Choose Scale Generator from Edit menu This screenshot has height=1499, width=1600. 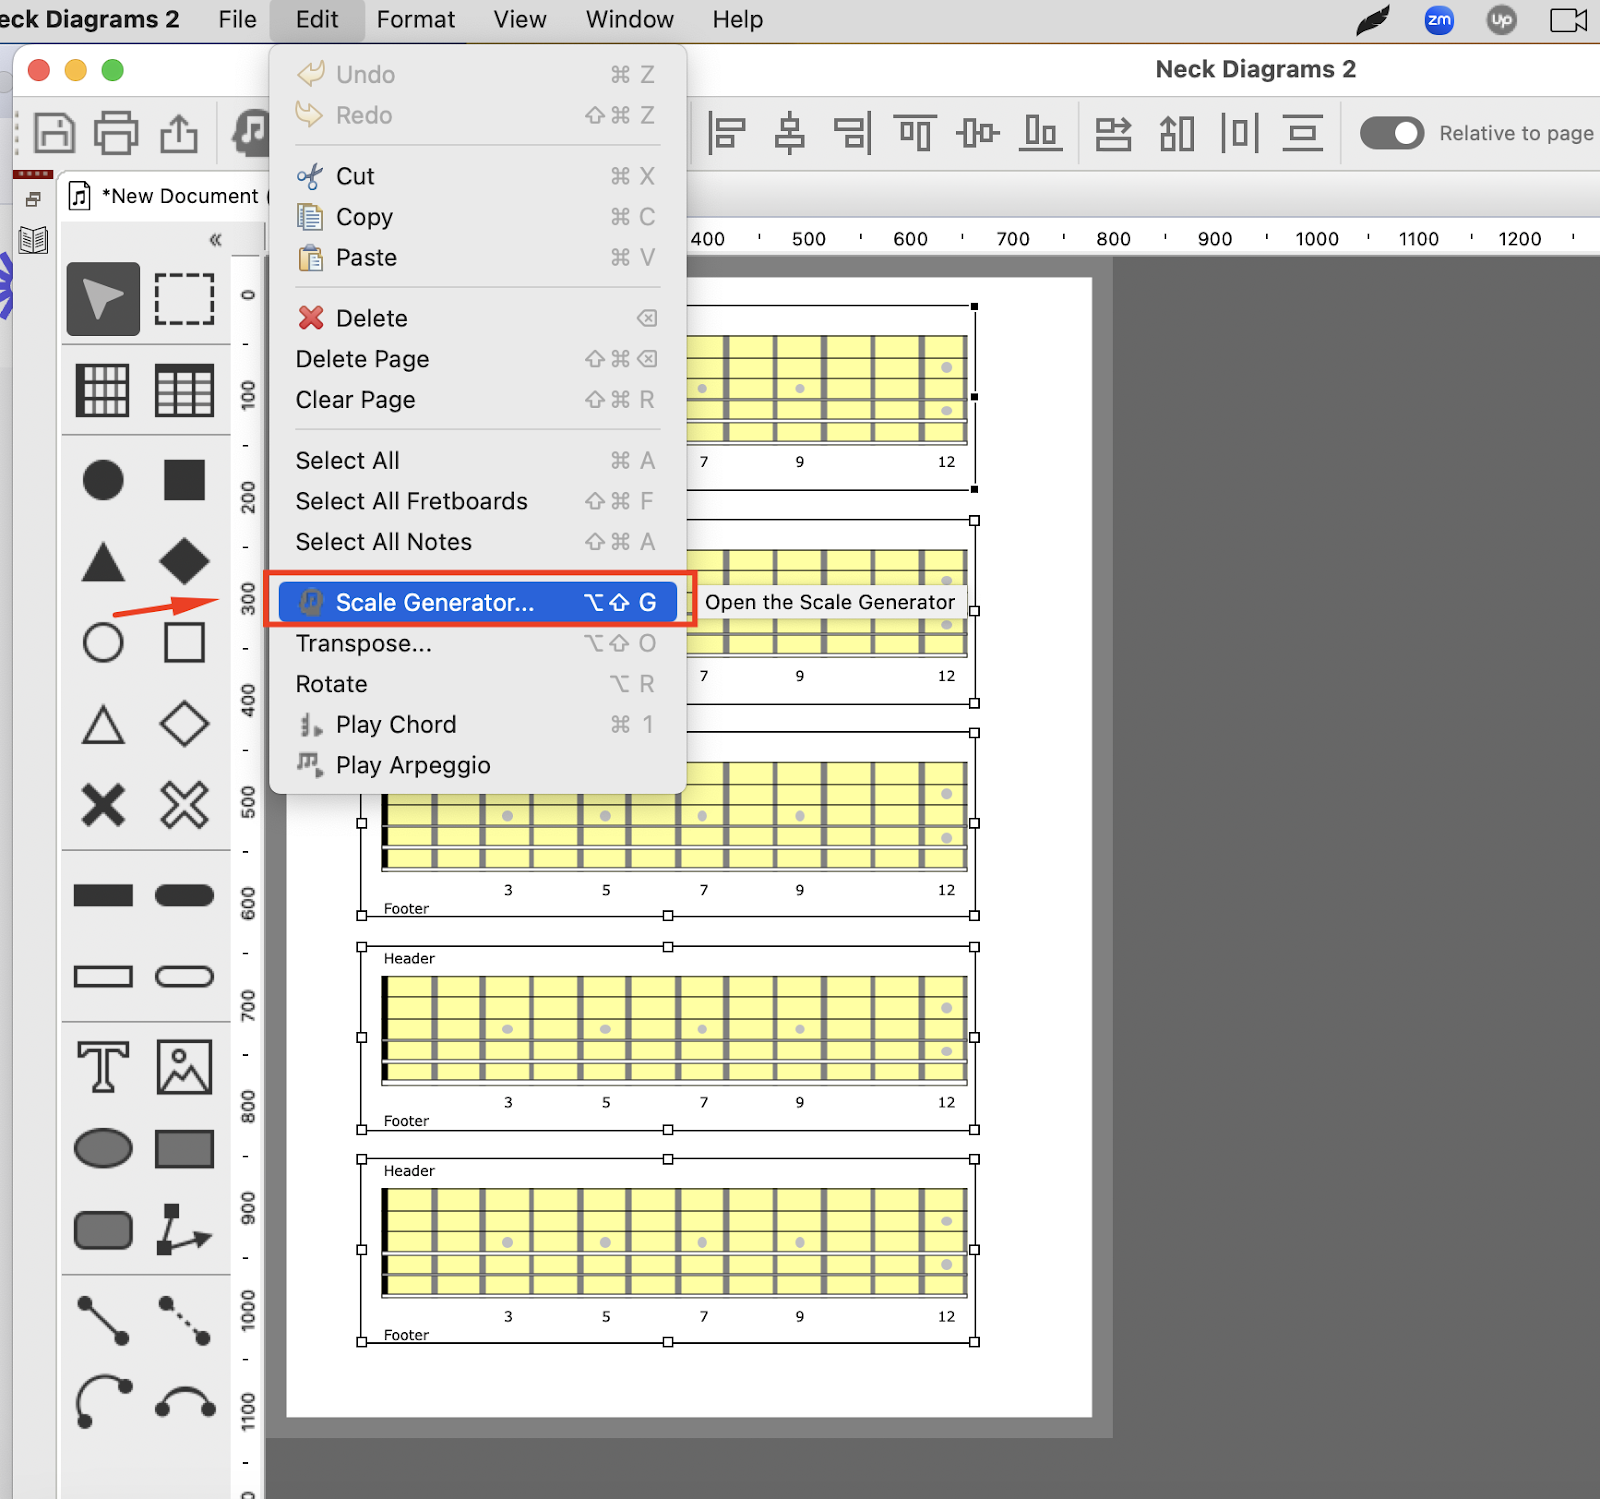pos(478,602)
